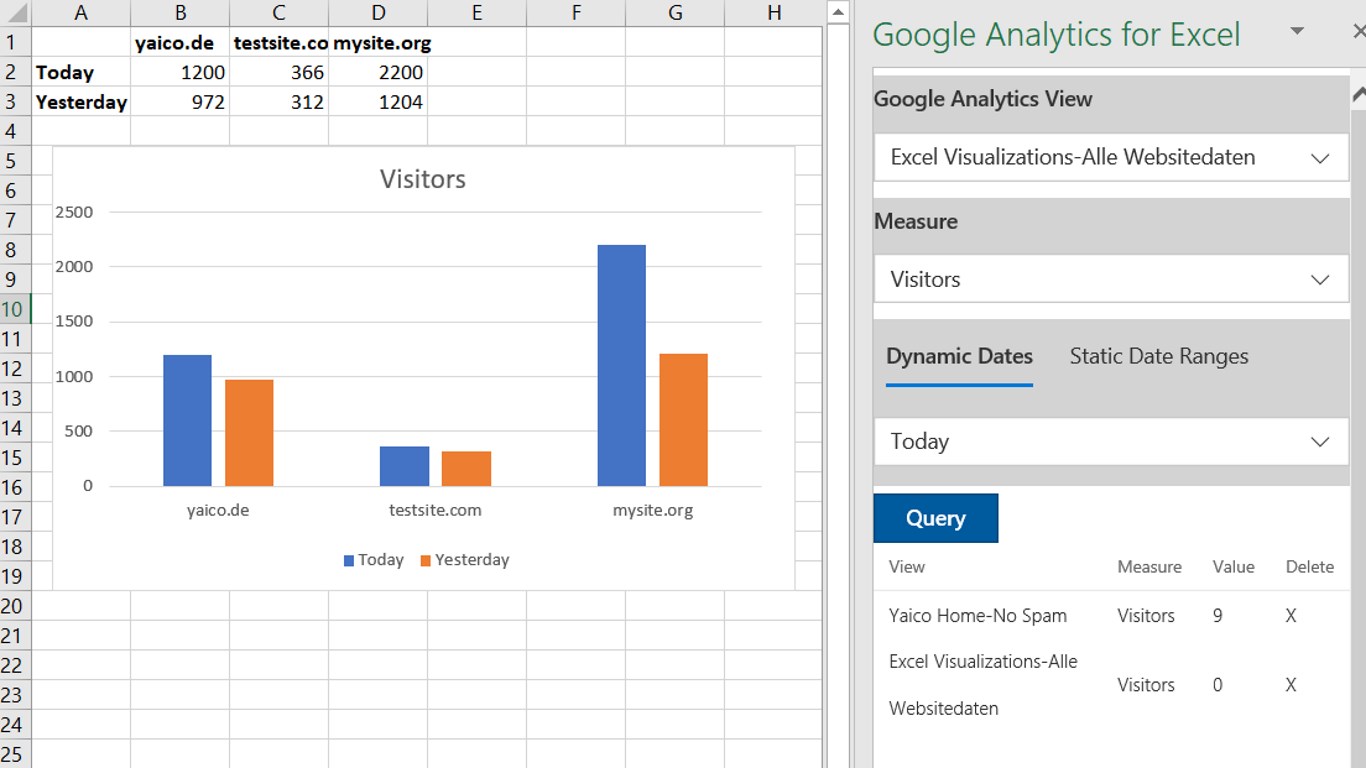1366x768 pixels.
Task: Click the Select All corner of the worksheet
Action: coord(15,13)
